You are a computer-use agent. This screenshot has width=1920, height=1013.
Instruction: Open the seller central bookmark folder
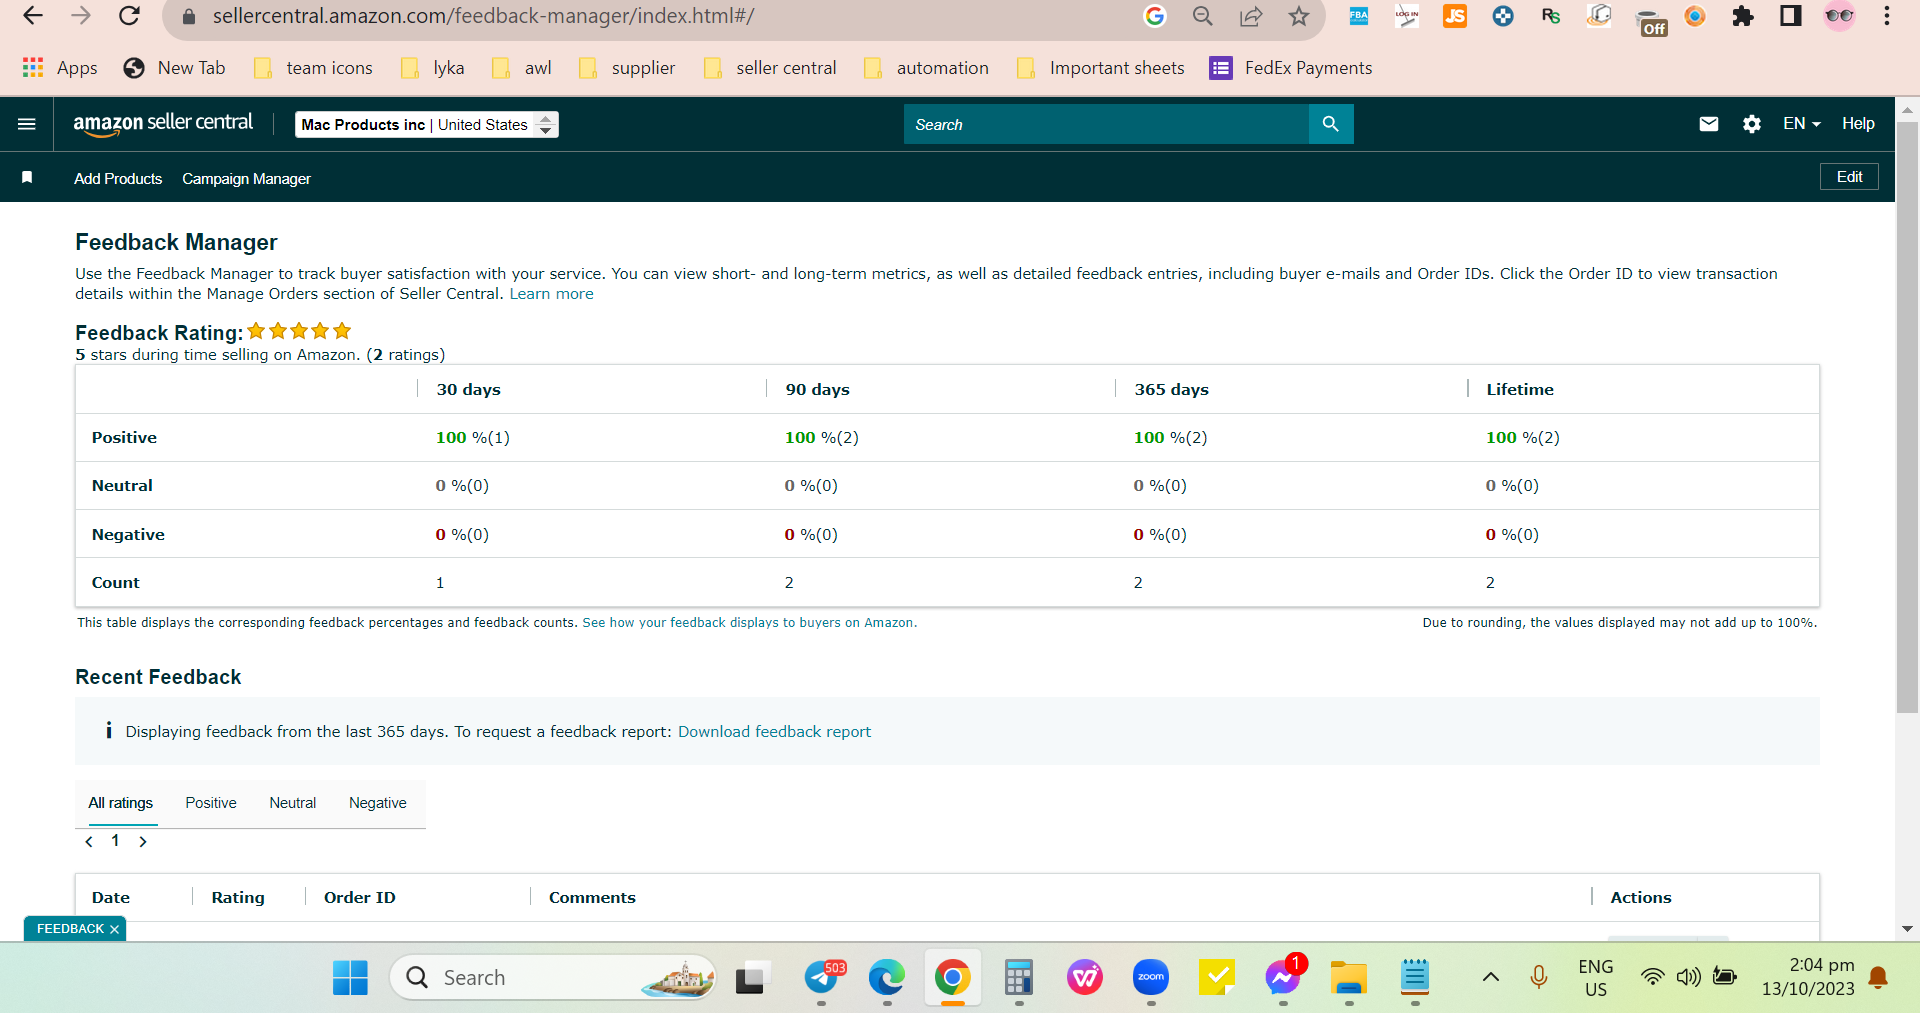pos(770,68)
